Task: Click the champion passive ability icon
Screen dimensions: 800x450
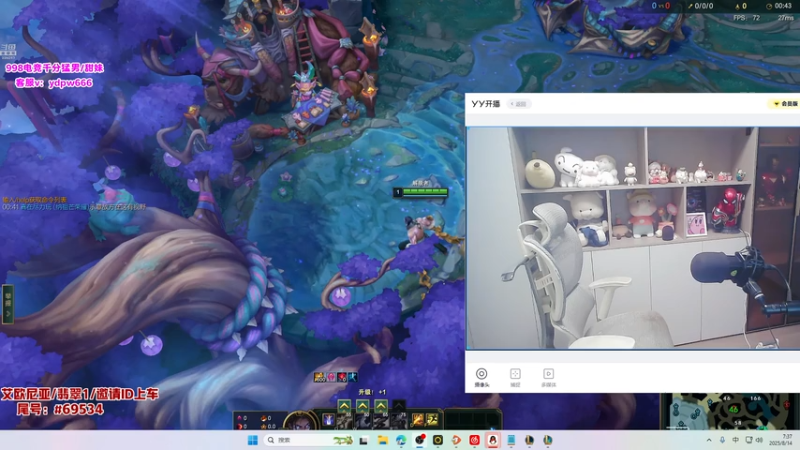Action: point(329,420)
